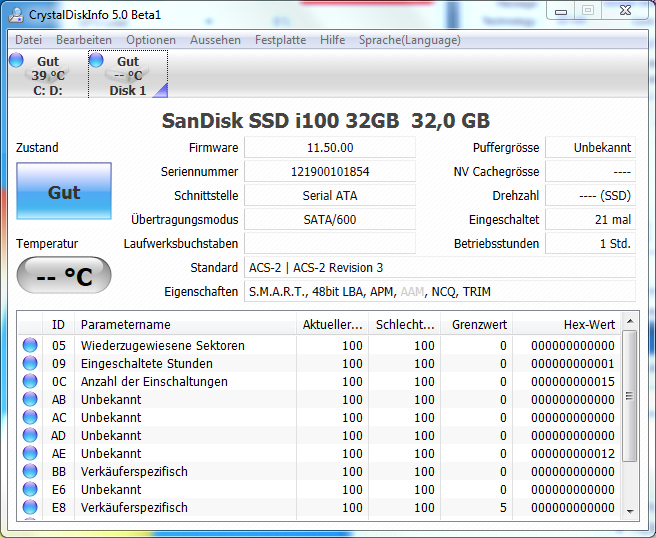Click the scrollbar up arrow

pos(630,321)
